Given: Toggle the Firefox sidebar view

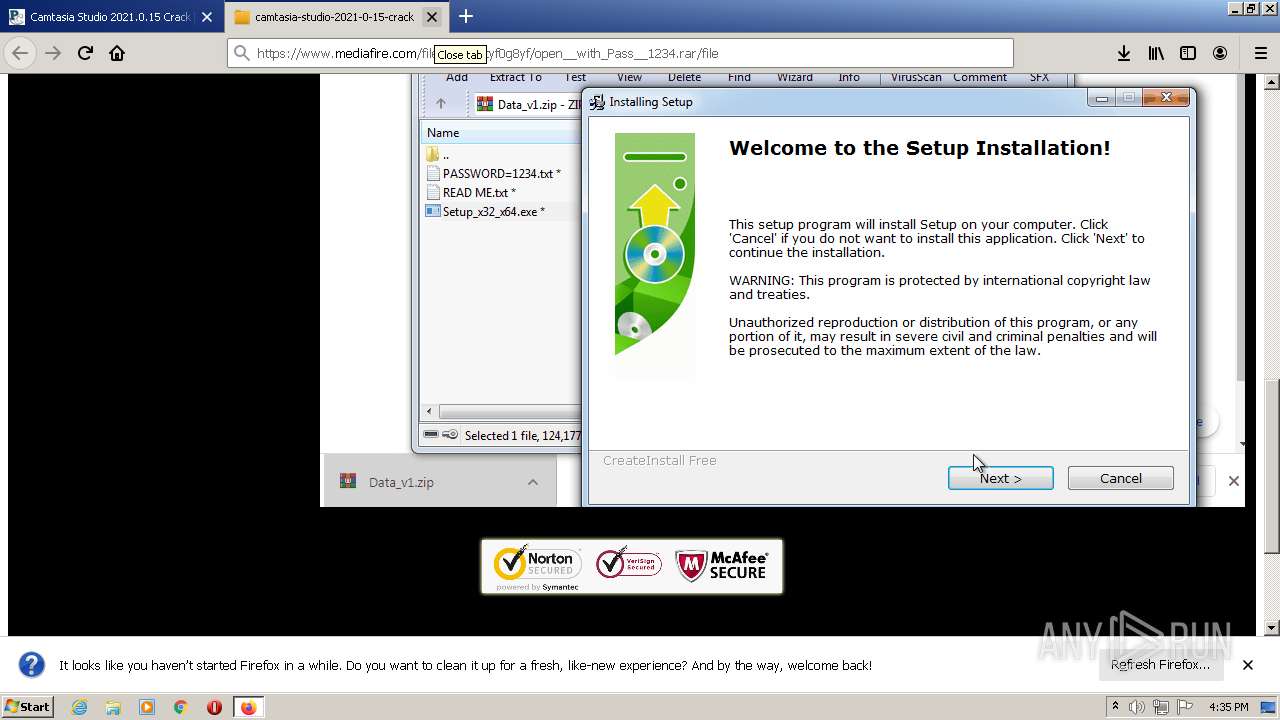Looking at the screenshot, I should 1188,53.
